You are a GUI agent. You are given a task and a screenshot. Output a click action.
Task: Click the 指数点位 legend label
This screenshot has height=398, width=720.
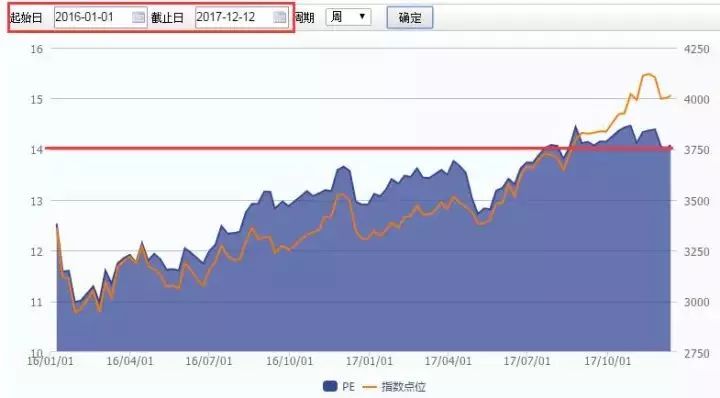coord(403,387)
